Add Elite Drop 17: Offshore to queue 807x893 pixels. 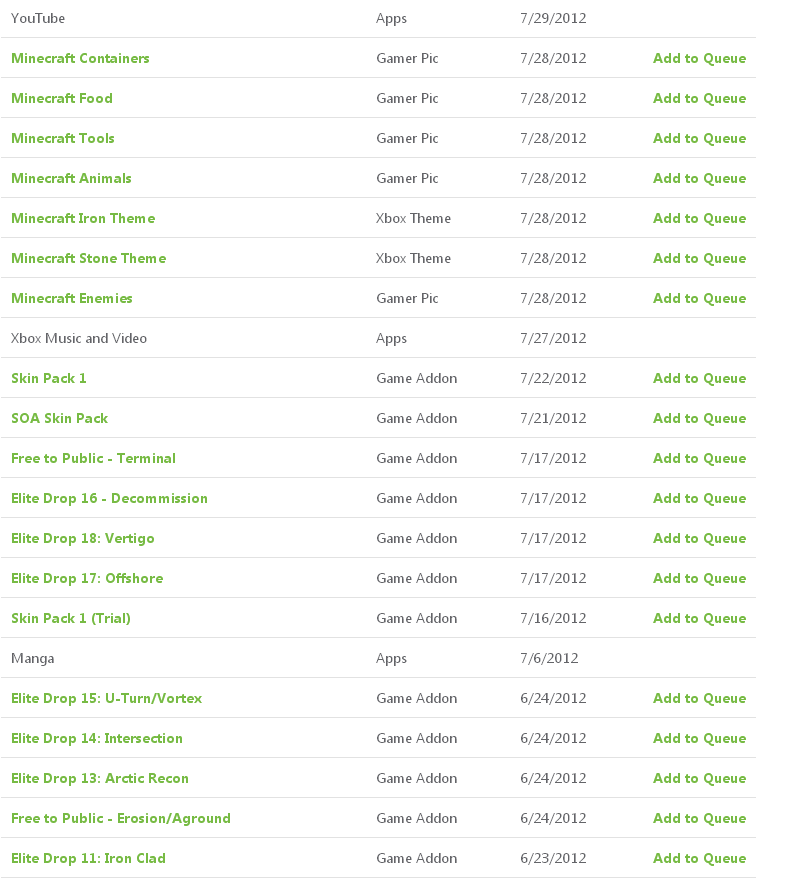(x=699, y=578)
